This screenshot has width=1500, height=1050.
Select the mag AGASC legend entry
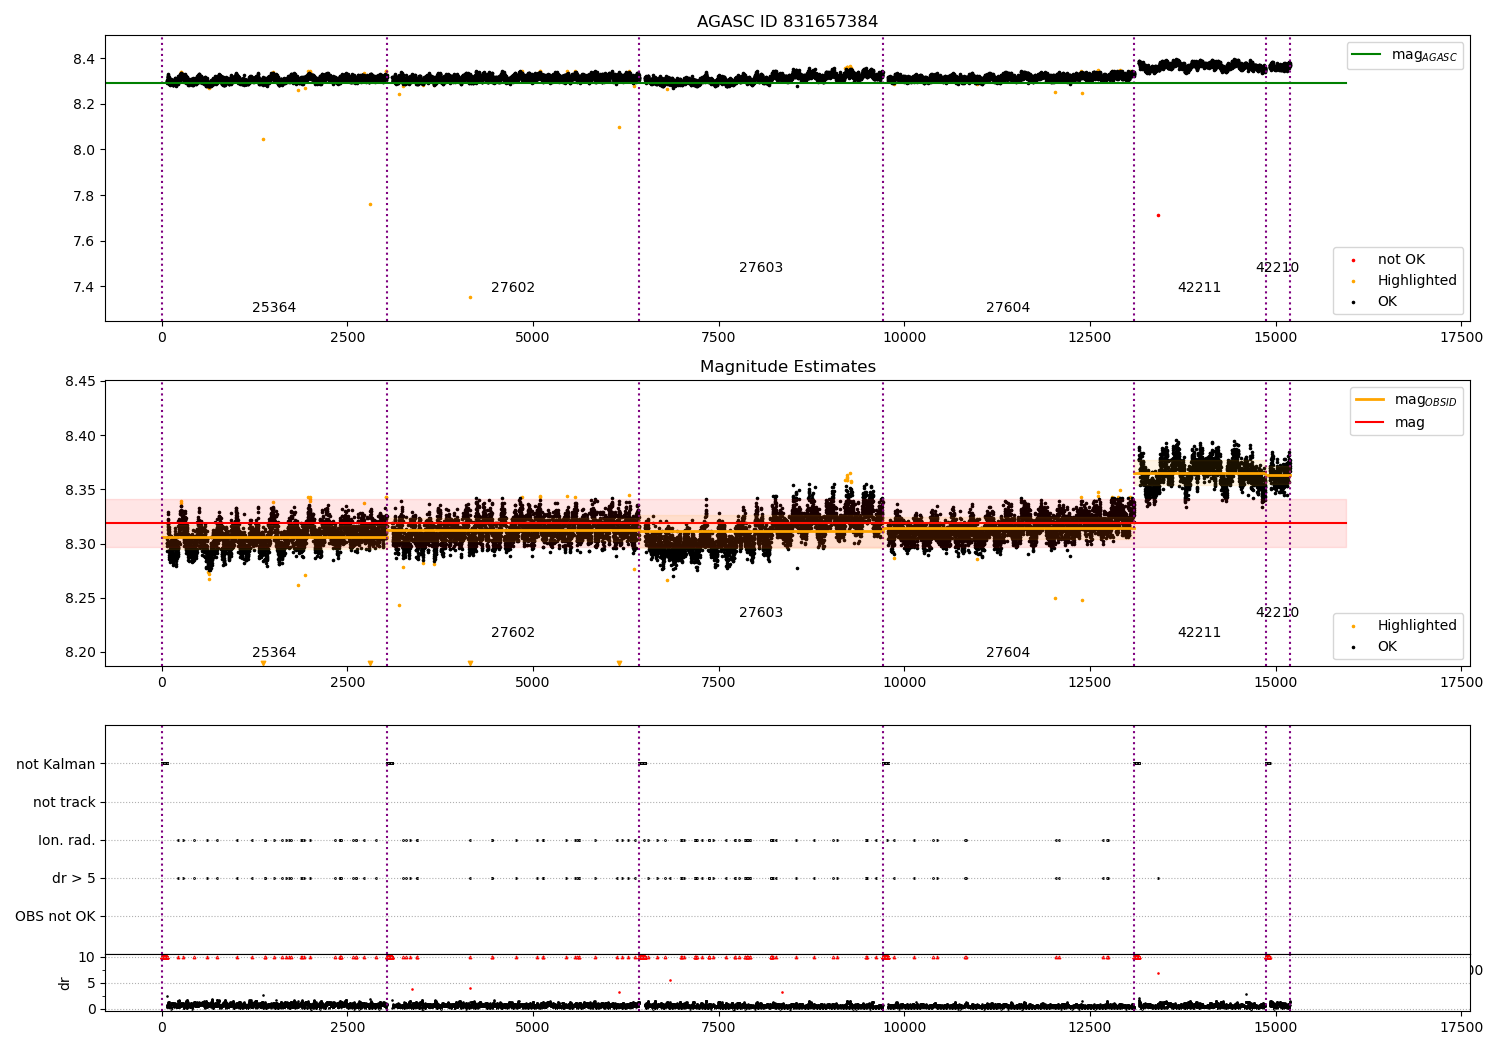point(1405,55)
